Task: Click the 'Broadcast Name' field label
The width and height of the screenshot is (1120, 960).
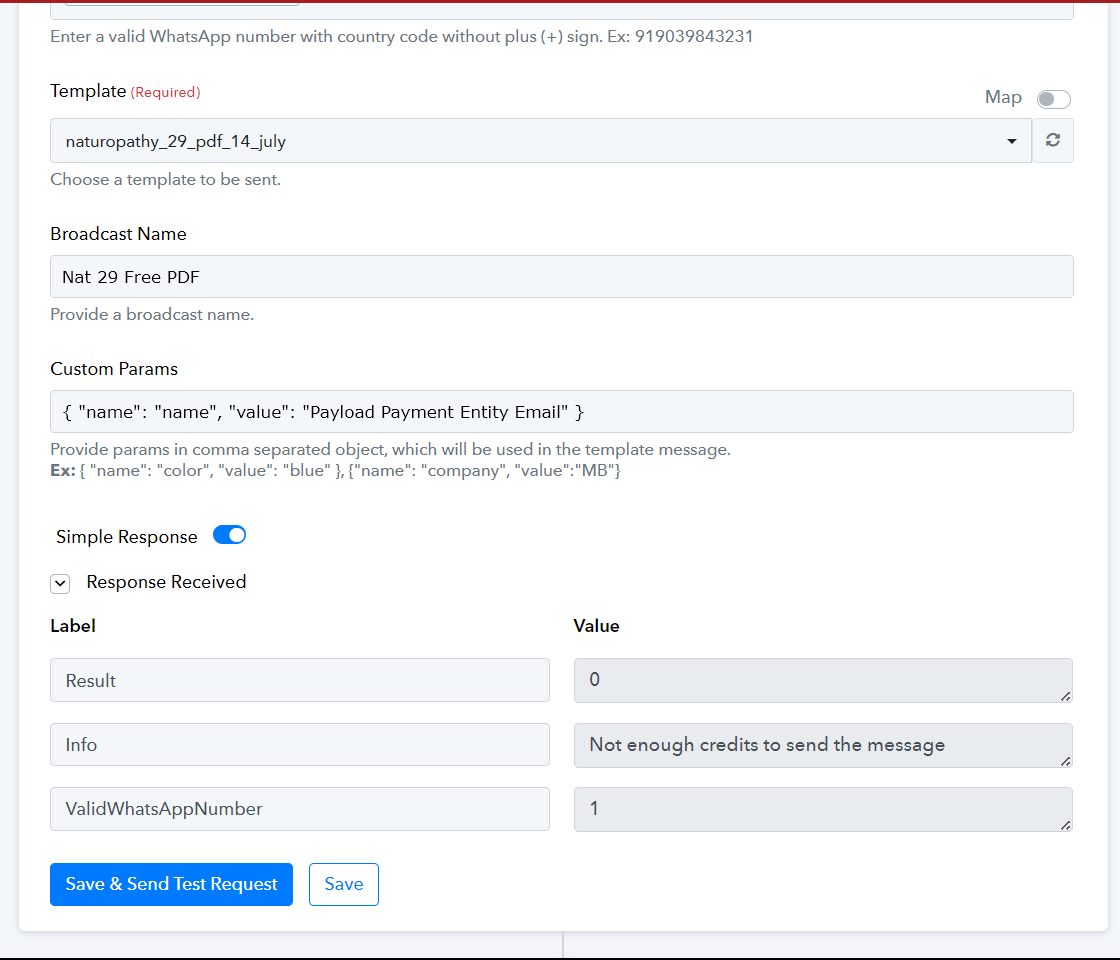Action: tap(118, 234)
